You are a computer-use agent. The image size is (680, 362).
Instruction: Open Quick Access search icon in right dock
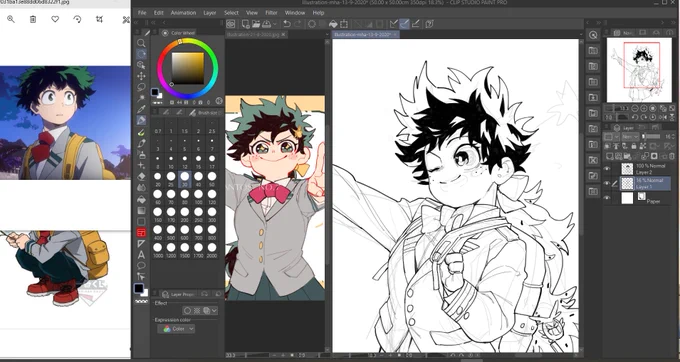coord(593,35)
